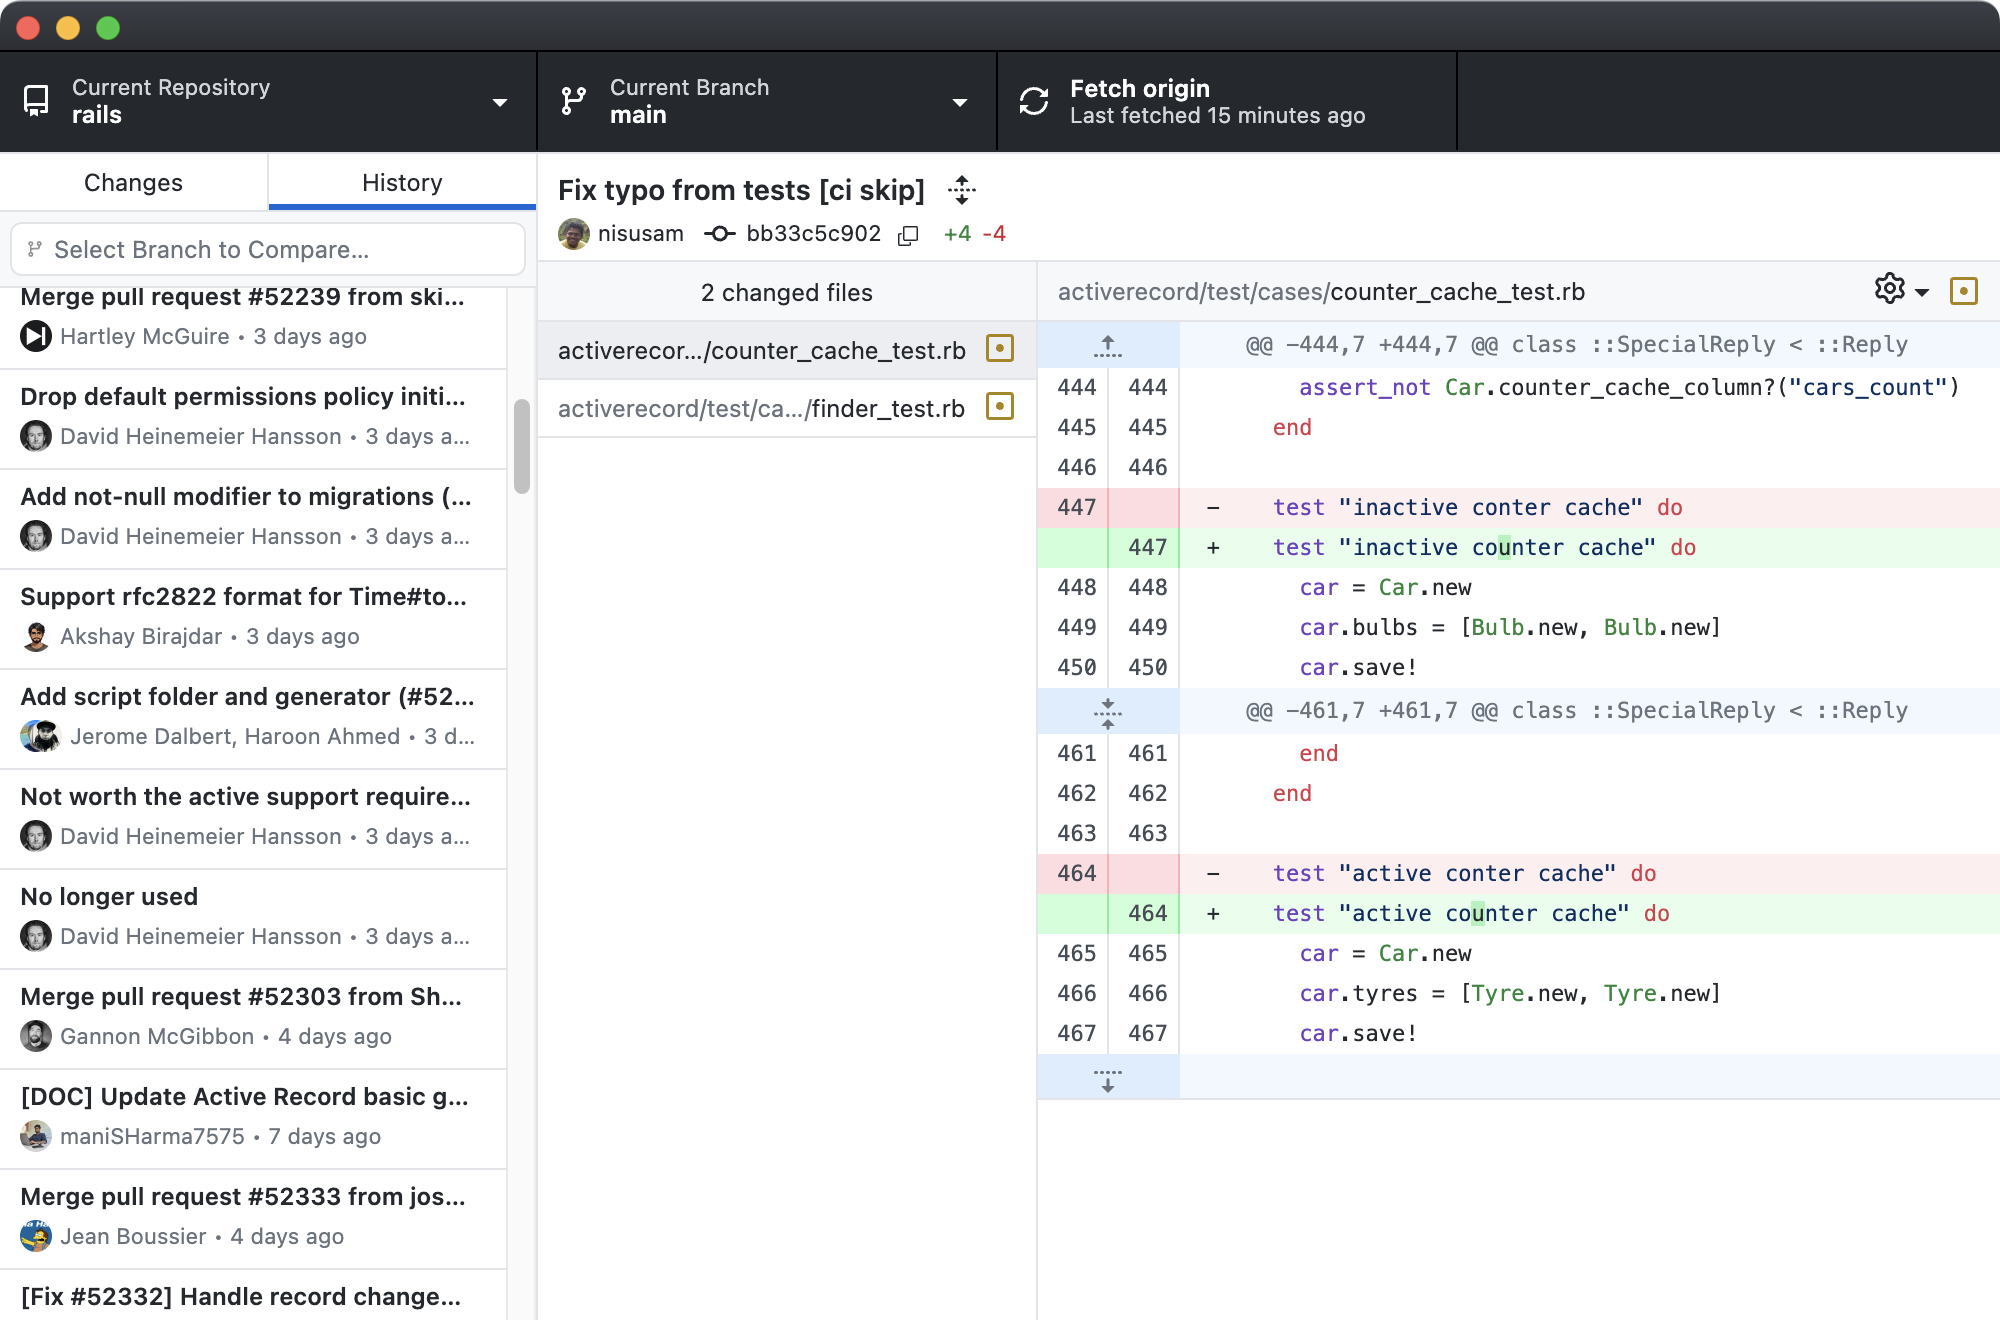Click the modified indicator next to counter_cache_test.rb

click(999, 349)
